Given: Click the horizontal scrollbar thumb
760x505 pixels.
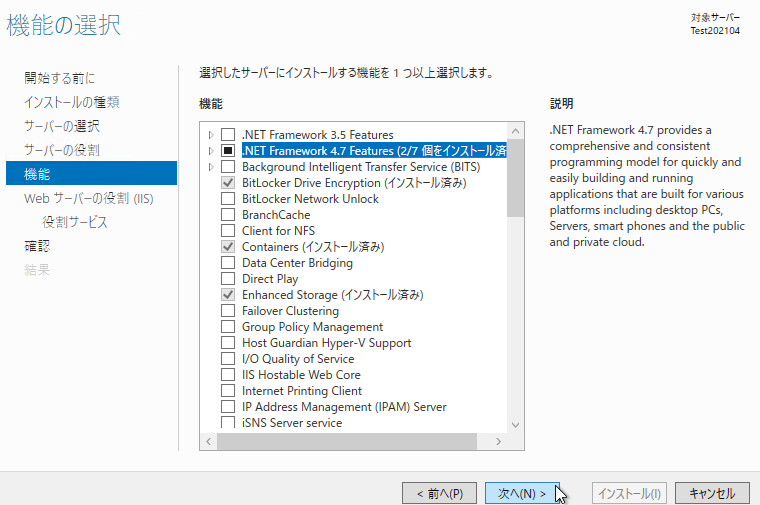Looking at the screenshot, I should (347, 442).
